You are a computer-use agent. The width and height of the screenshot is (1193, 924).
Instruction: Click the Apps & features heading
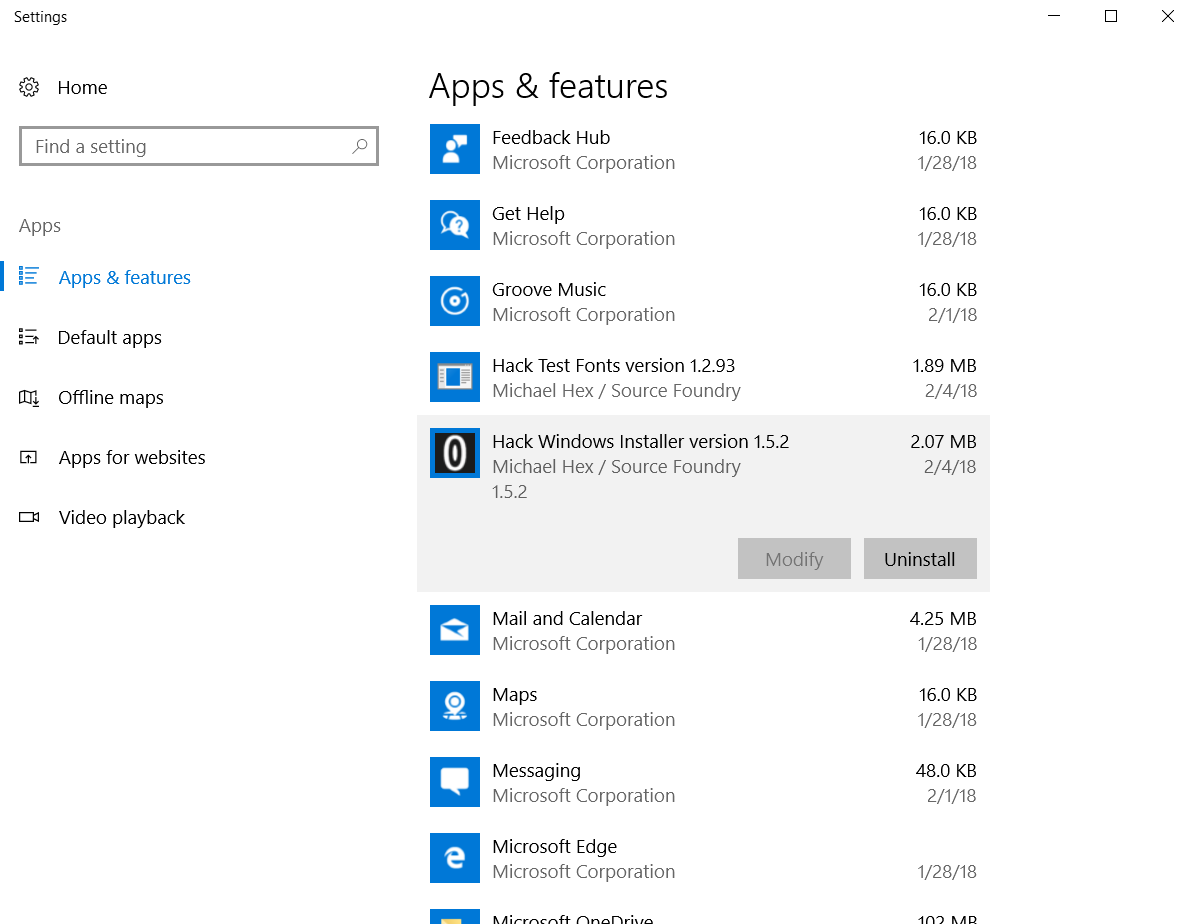click(549, 86)
